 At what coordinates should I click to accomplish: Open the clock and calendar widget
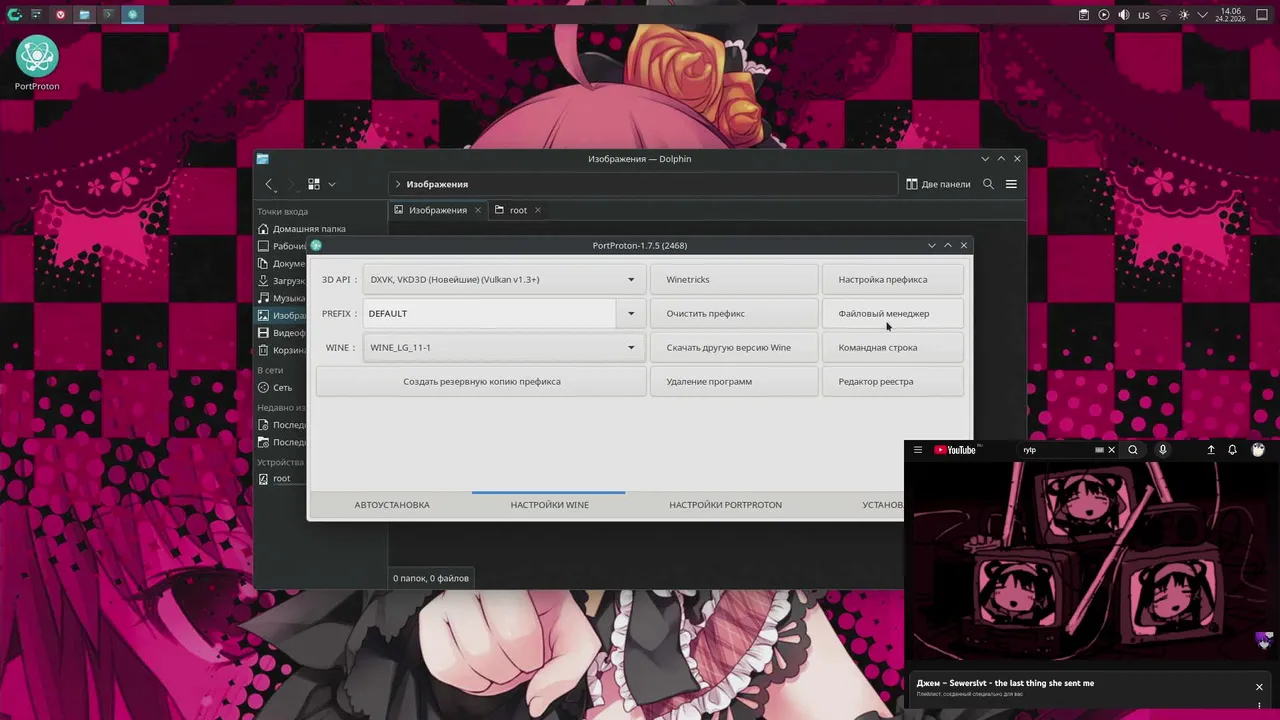pyautogui.click(x=1230, y=15)
